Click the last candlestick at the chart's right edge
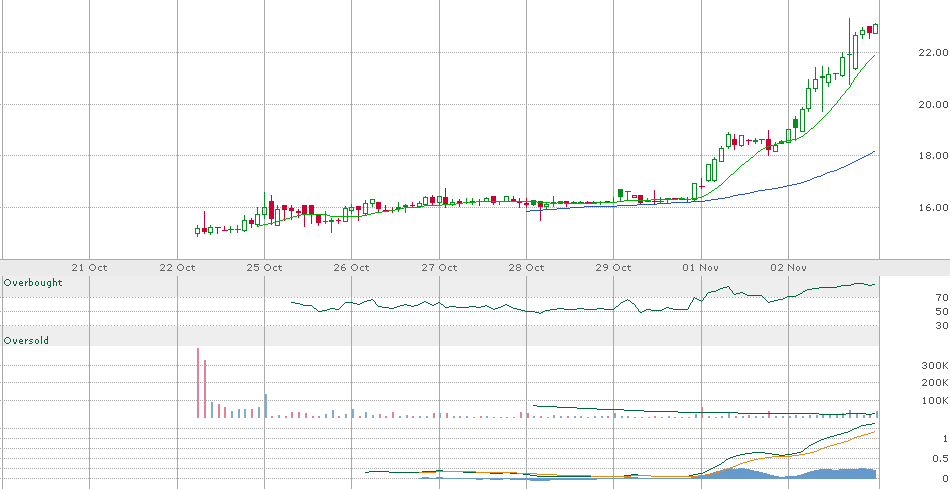Screen dimensions: 950x489 click(x=875, y=28)
